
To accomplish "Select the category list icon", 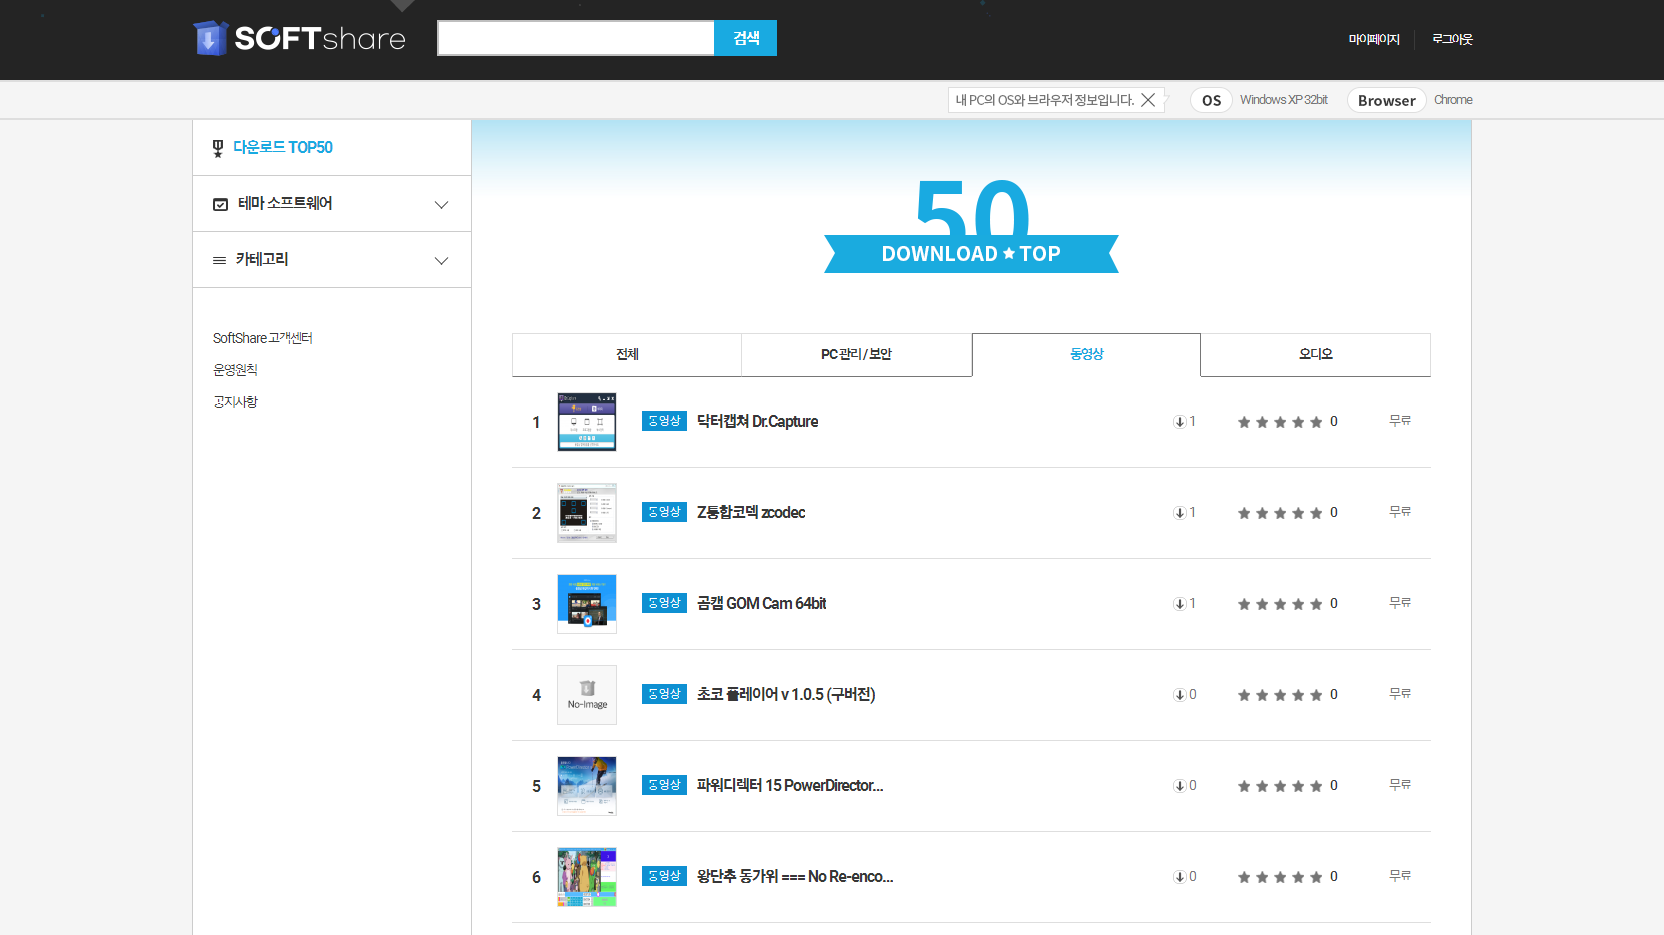I will [x=219, y=260].
